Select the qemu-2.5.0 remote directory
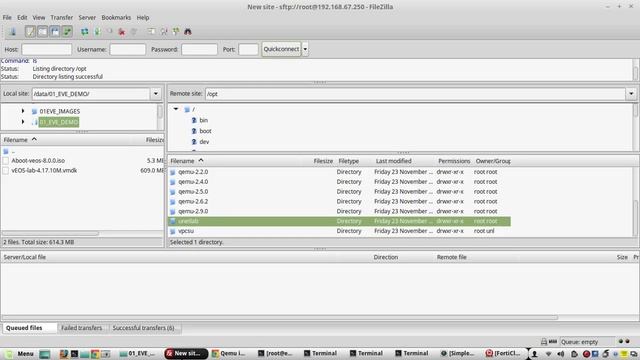Image resolution: width=640 pixels, height=360 pixels. [339, 191]
